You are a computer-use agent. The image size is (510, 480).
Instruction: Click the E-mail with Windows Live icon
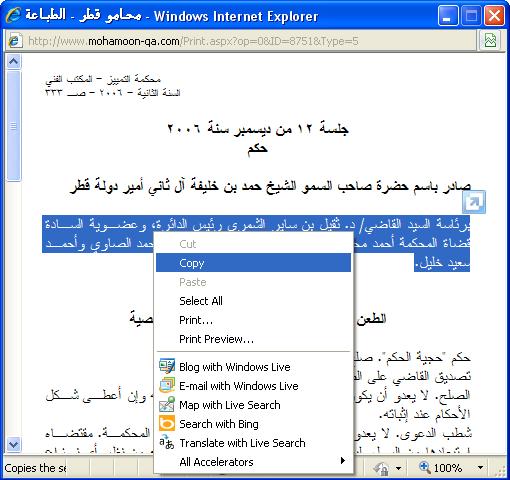(x=167, y=386)
